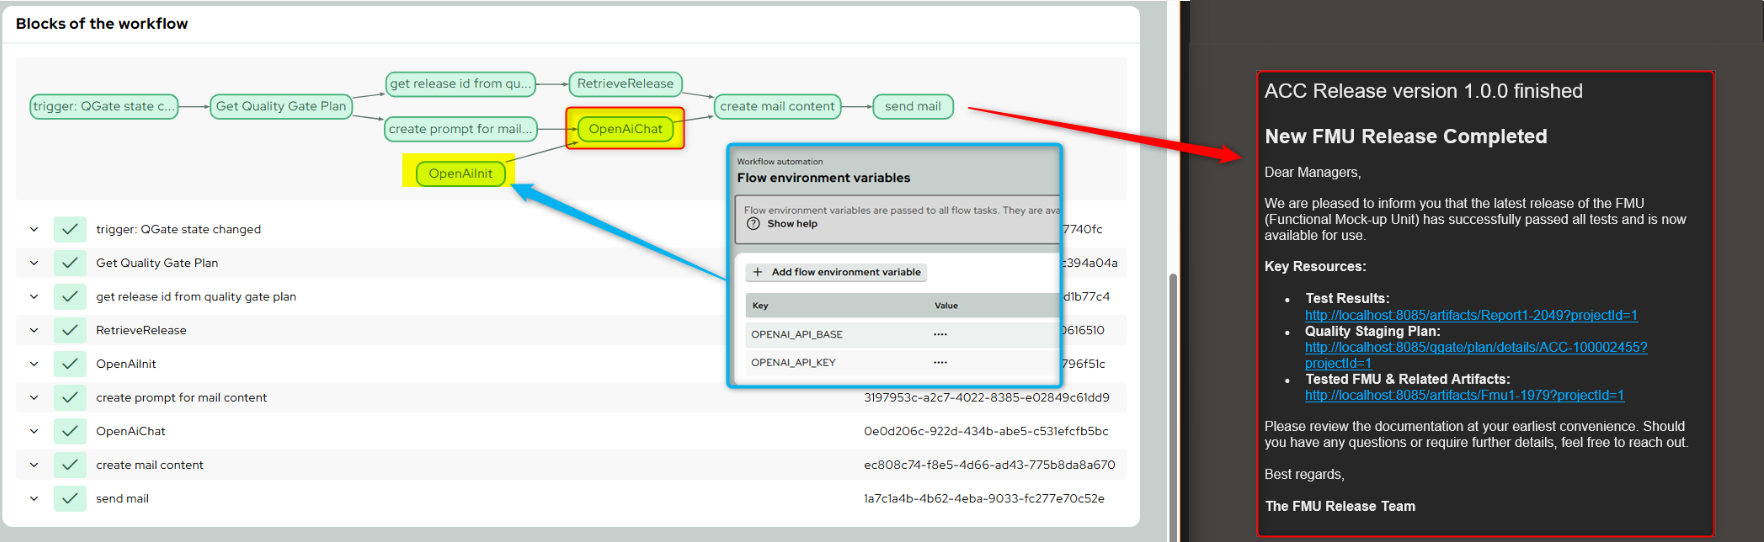Select the create mail content node

[777, 106]
